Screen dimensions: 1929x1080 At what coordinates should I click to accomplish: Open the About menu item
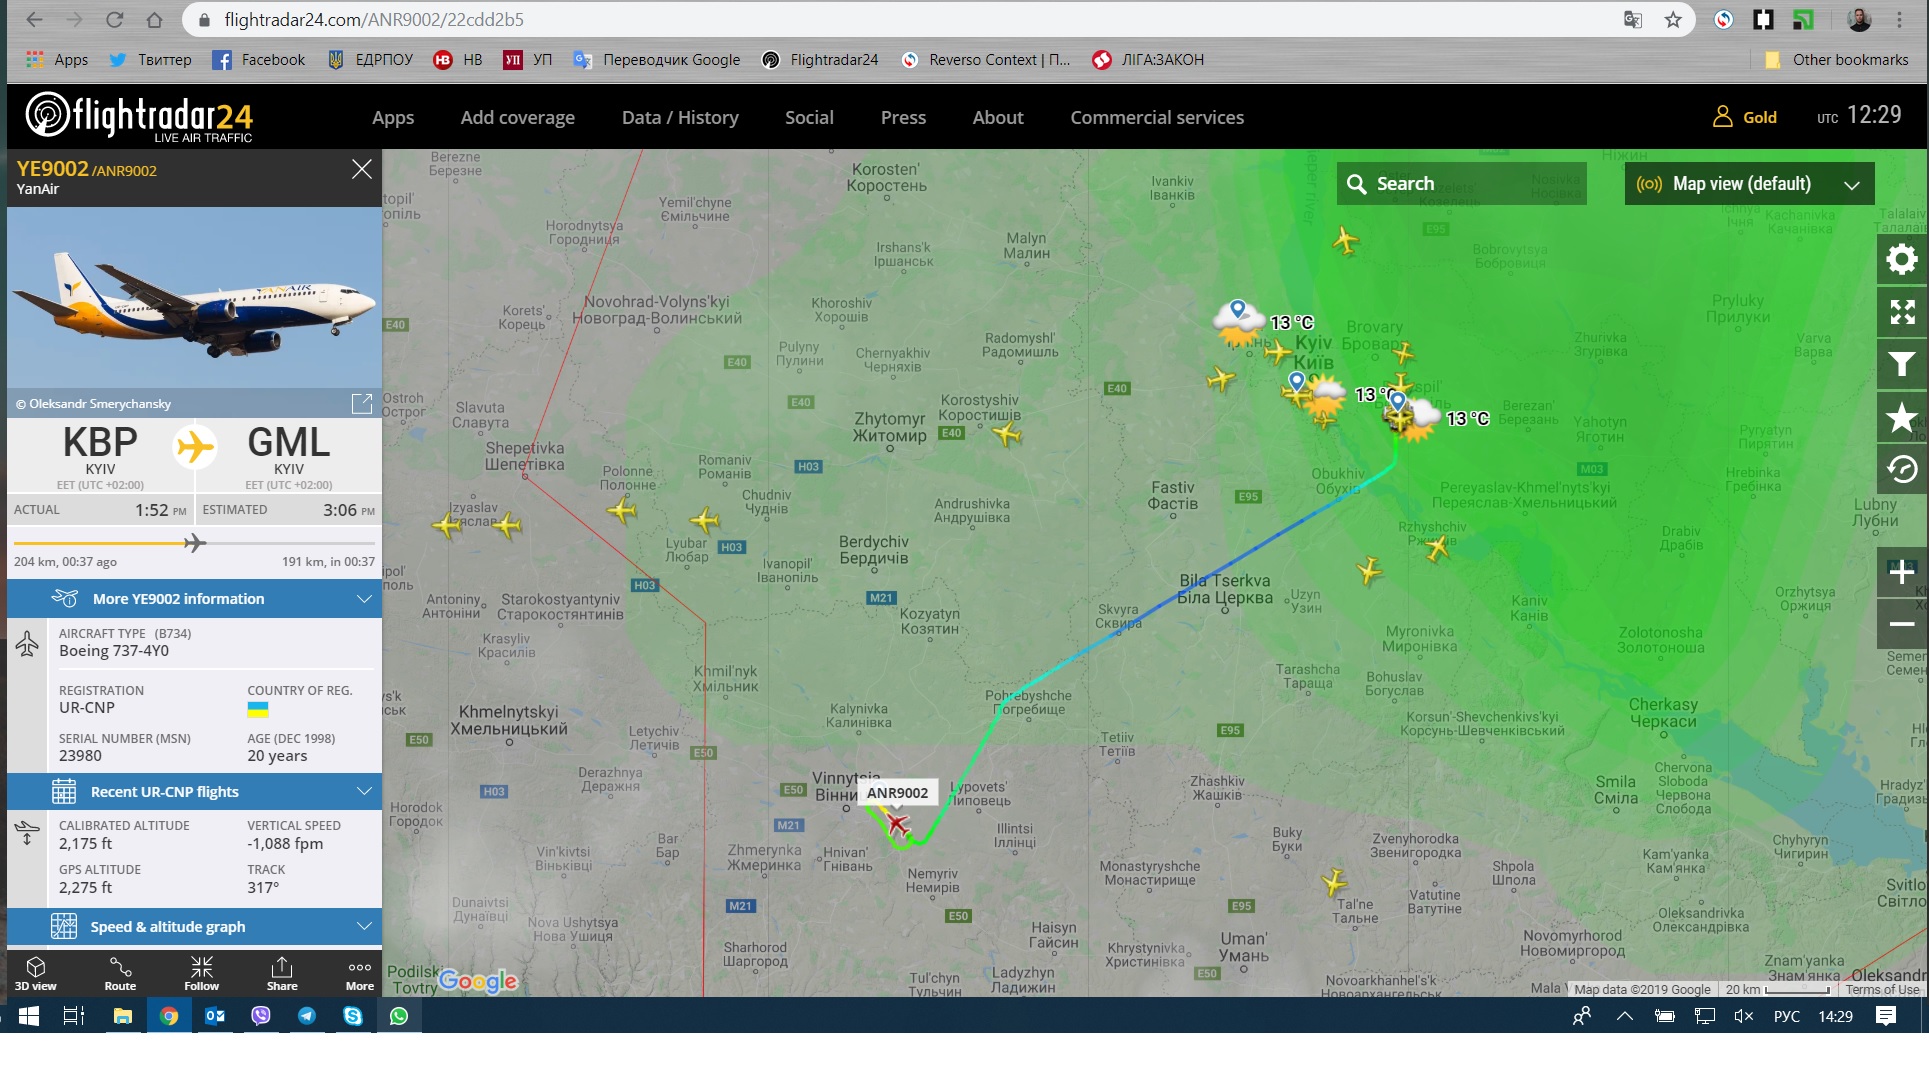[998, 118]
